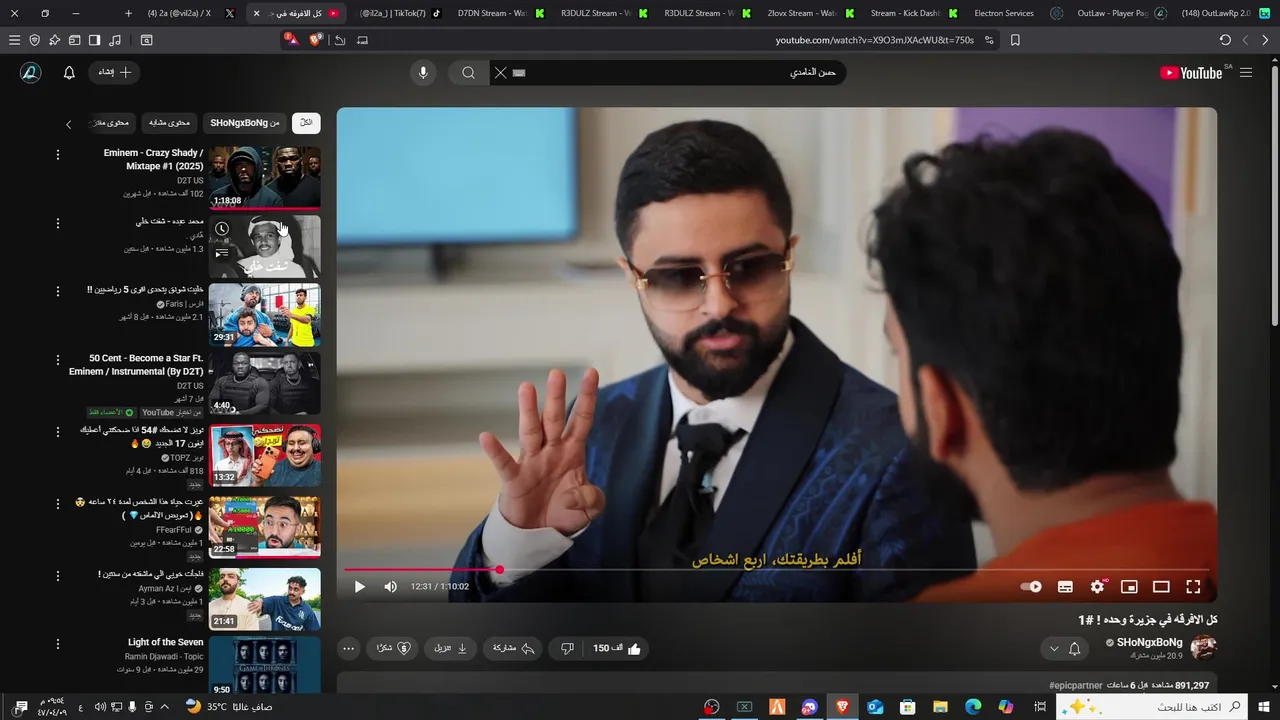Enter full screen video mode

1193,587
